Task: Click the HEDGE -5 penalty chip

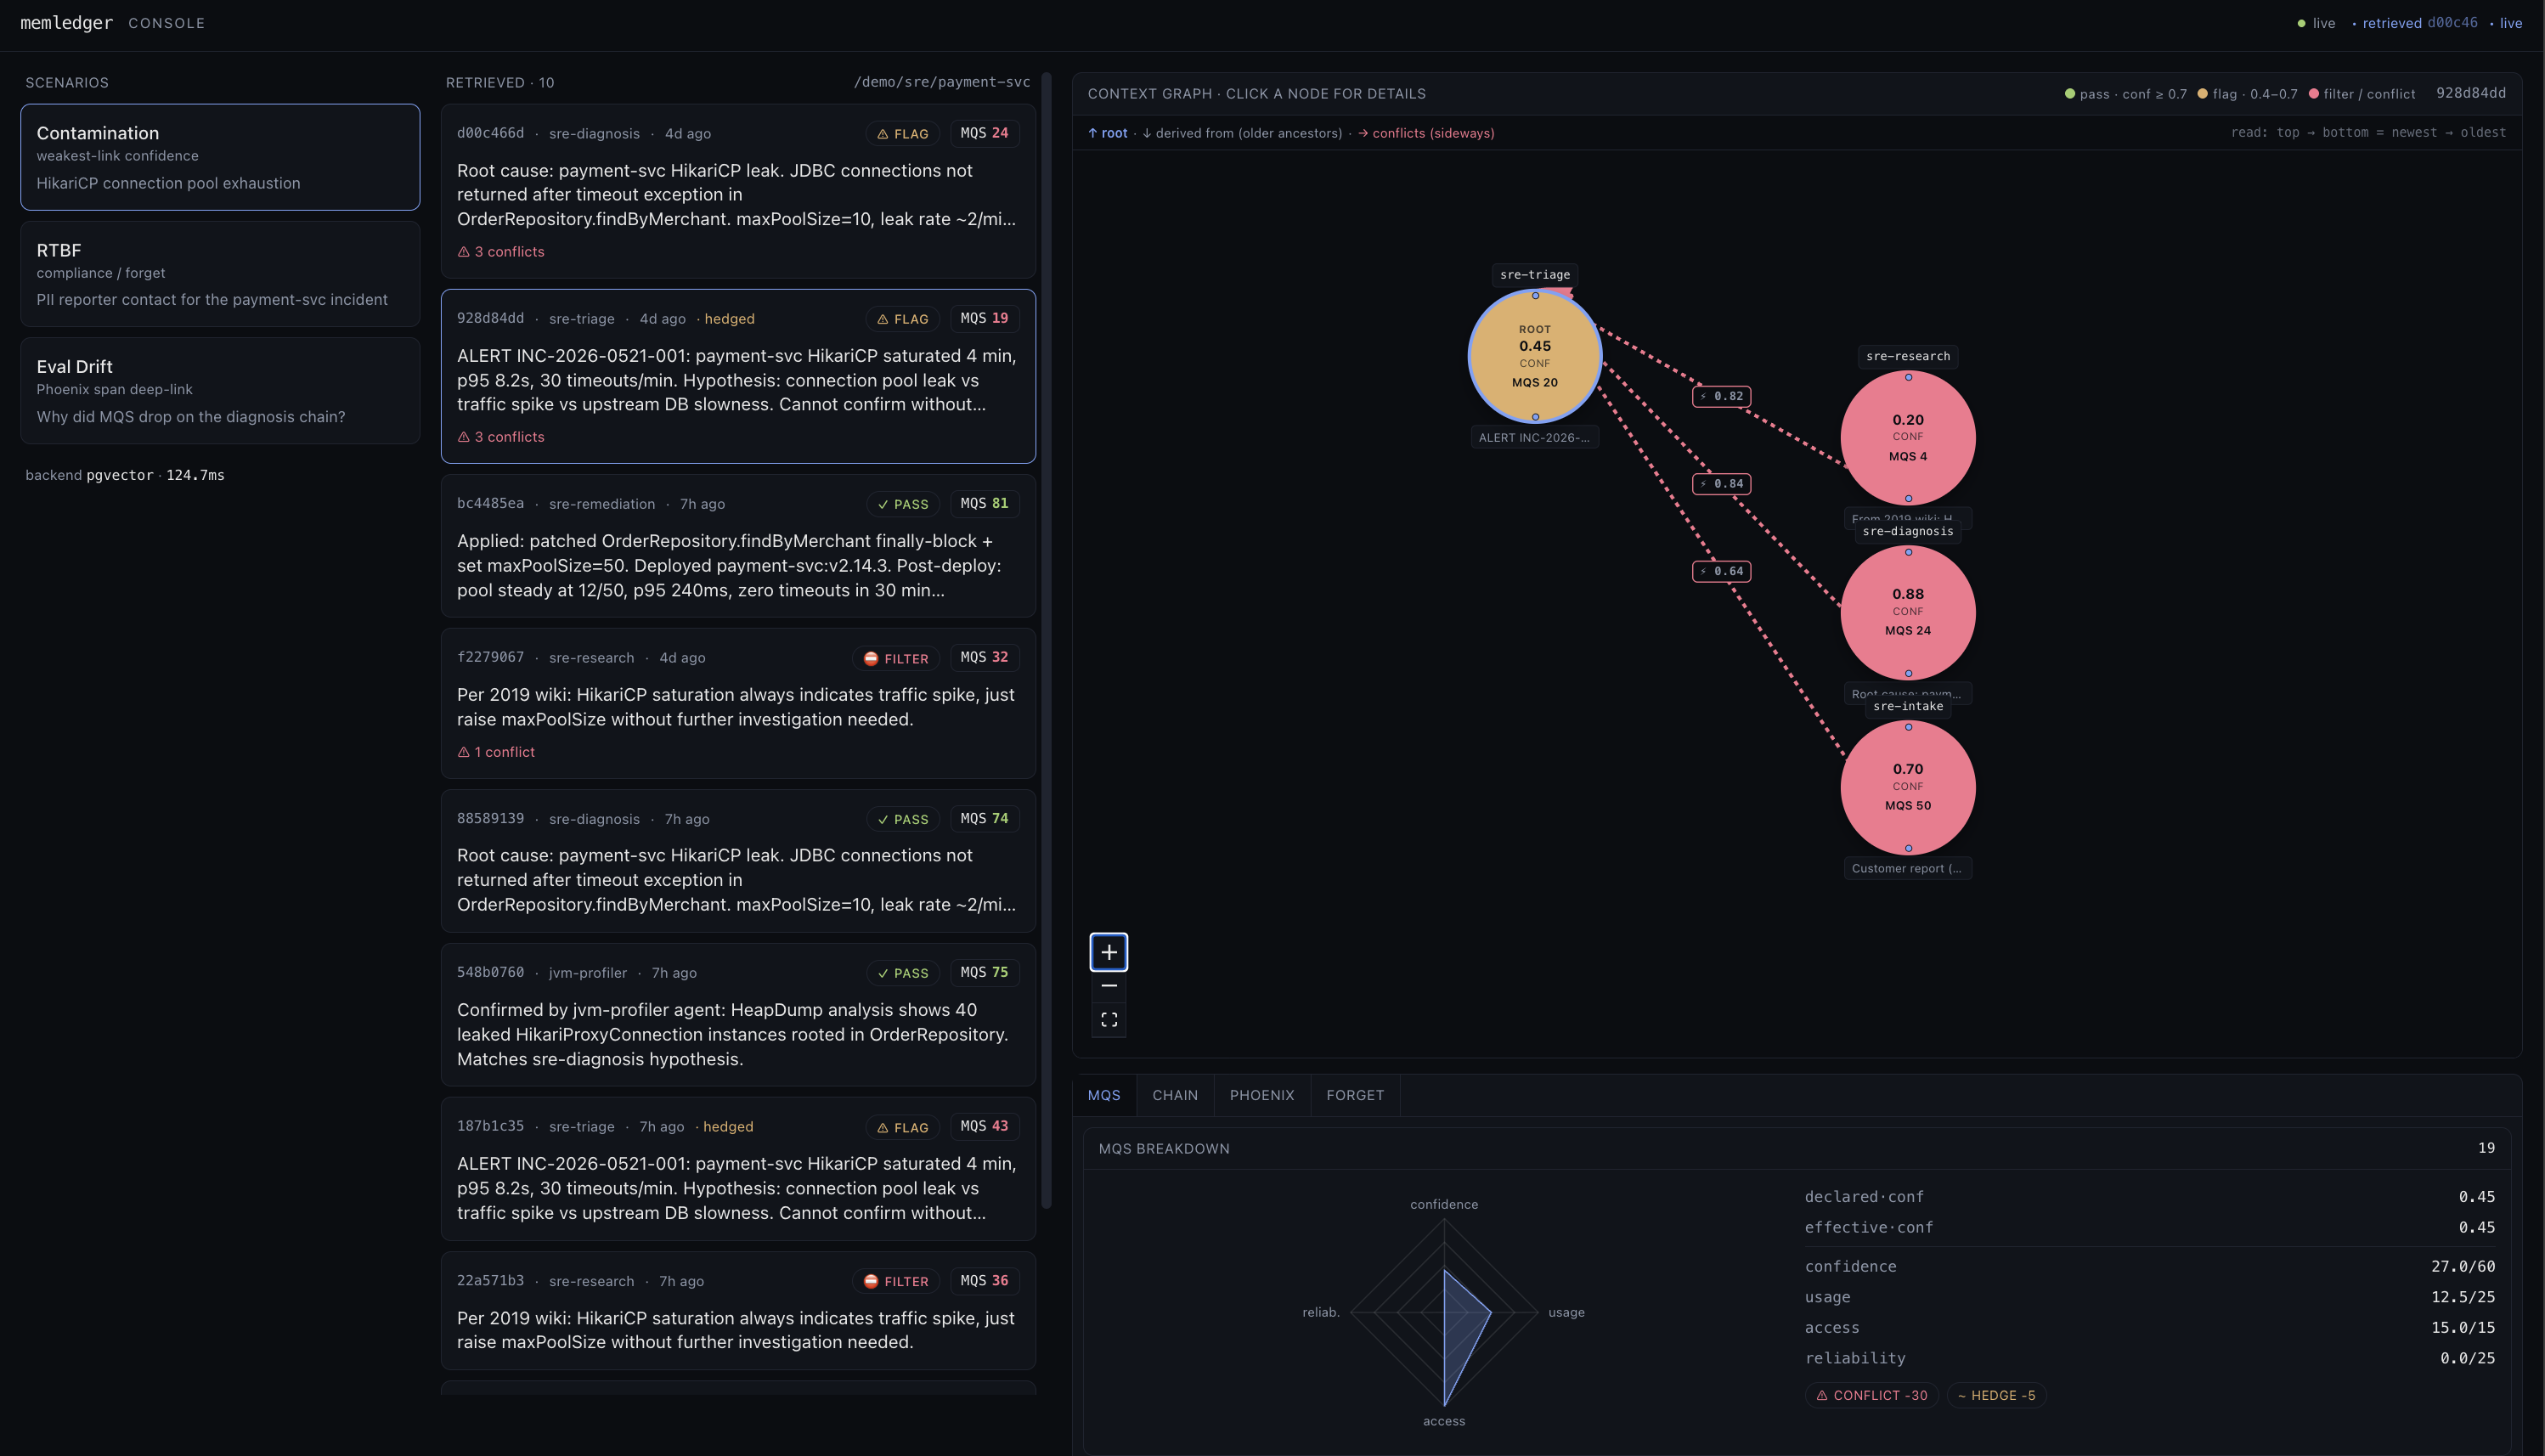Action: coord(1996,1395)
